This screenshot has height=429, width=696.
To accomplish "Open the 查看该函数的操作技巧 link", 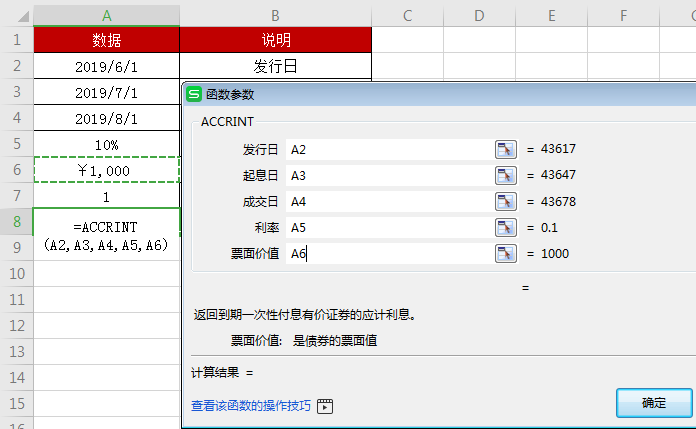I will click(251, 407).
